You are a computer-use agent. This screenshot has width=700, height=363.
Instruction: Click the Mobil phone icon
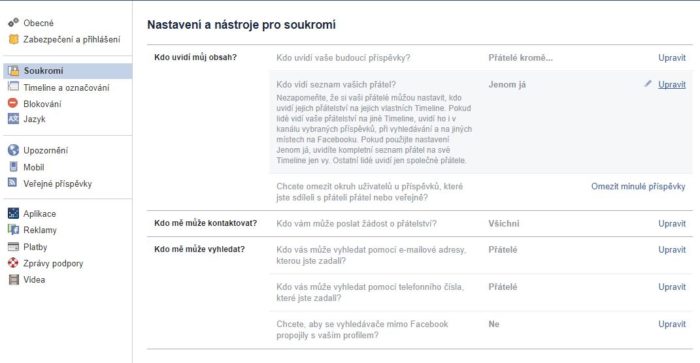(x=13, y=167)
